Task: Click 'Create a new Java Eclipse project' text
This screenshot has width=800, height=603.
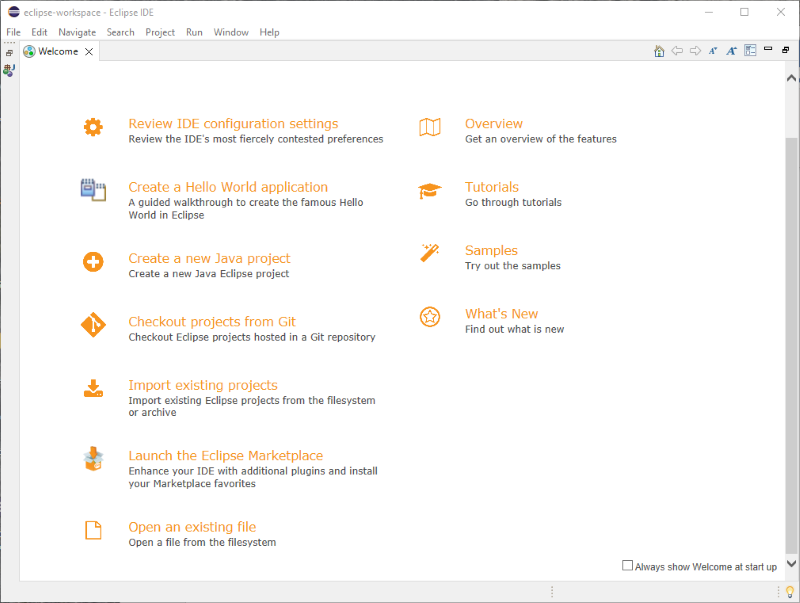Action: 209,273
